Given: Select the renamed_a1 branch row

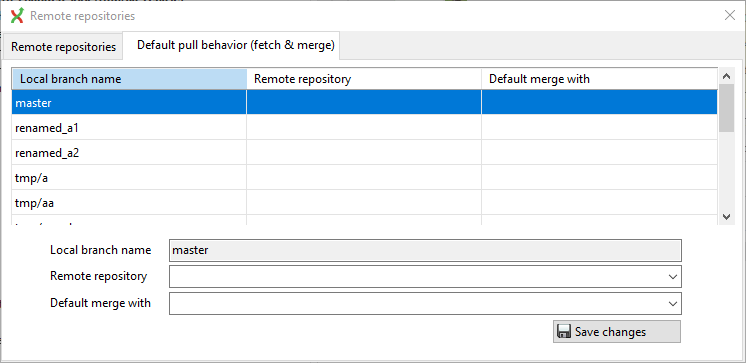Looking at the screenshot, I should pos(364,128).
